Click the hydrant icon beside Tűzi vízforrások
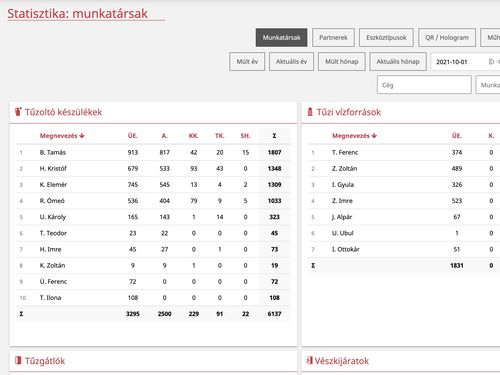 310,112
